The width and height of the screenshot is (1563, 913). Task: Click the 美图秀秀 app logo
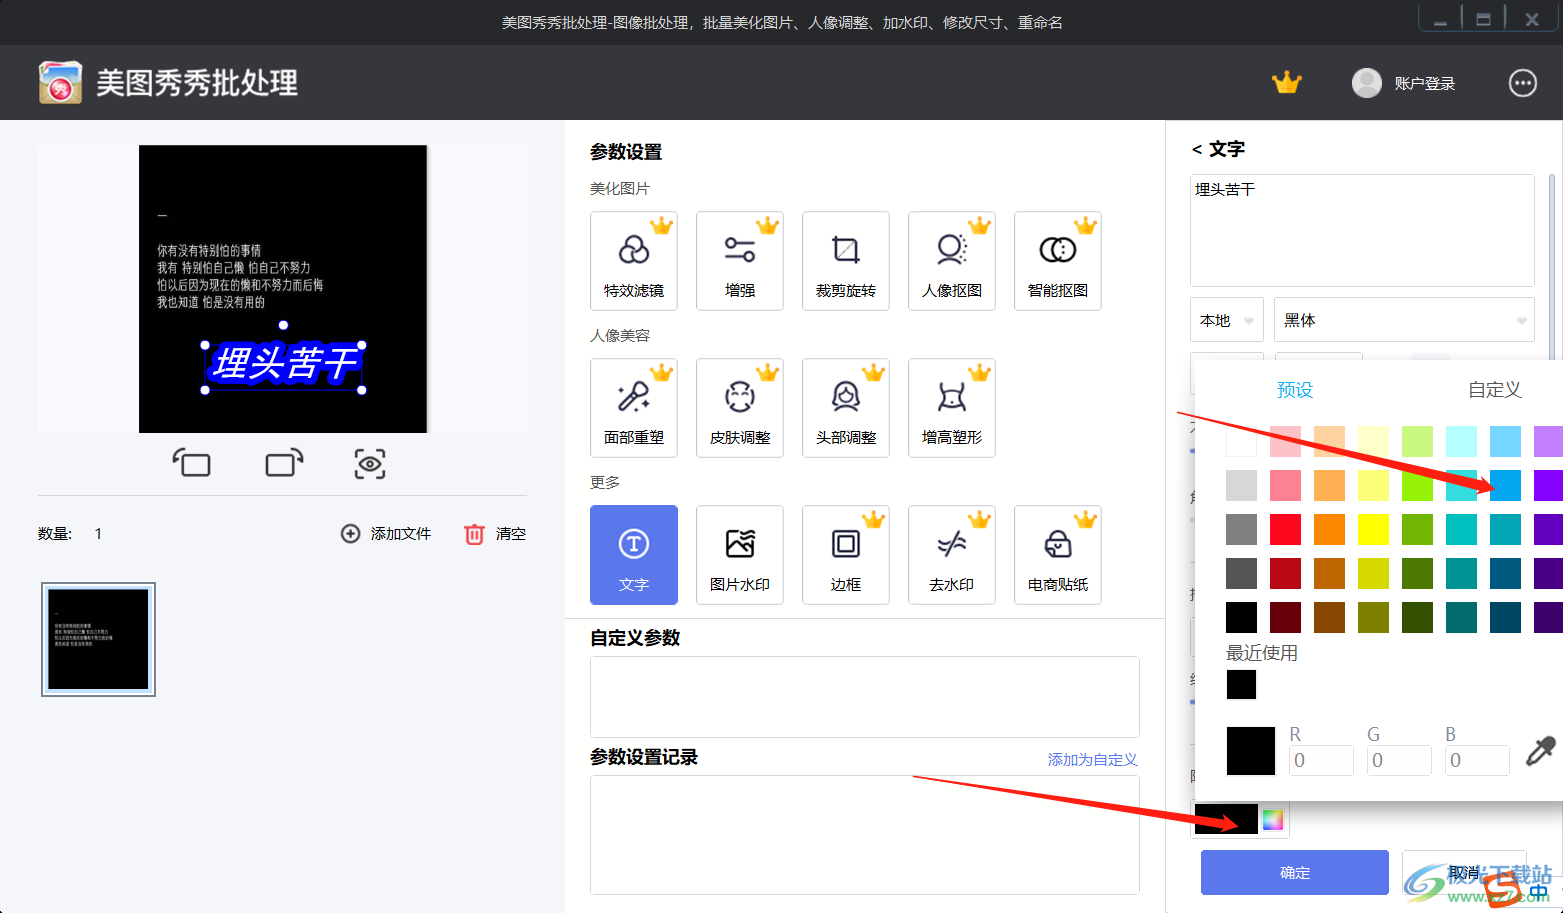[60, 82]
